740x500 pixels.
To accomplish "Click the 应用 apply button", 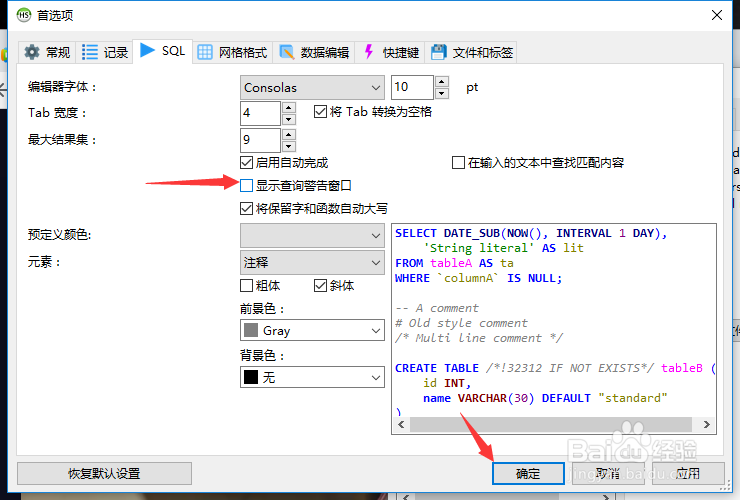I will (688, 474).
